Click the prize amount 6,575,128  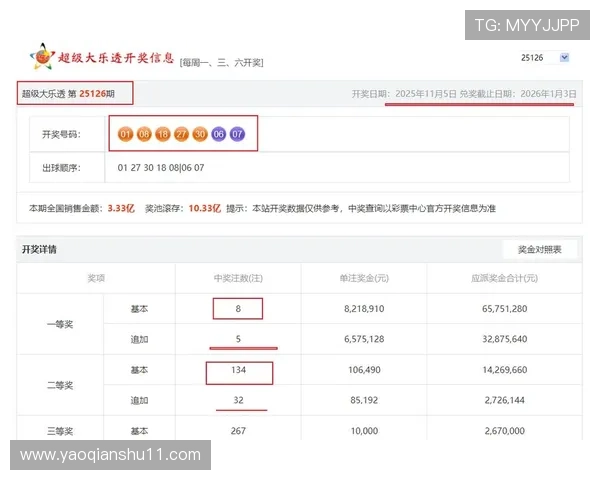click(x=364, y=339)
